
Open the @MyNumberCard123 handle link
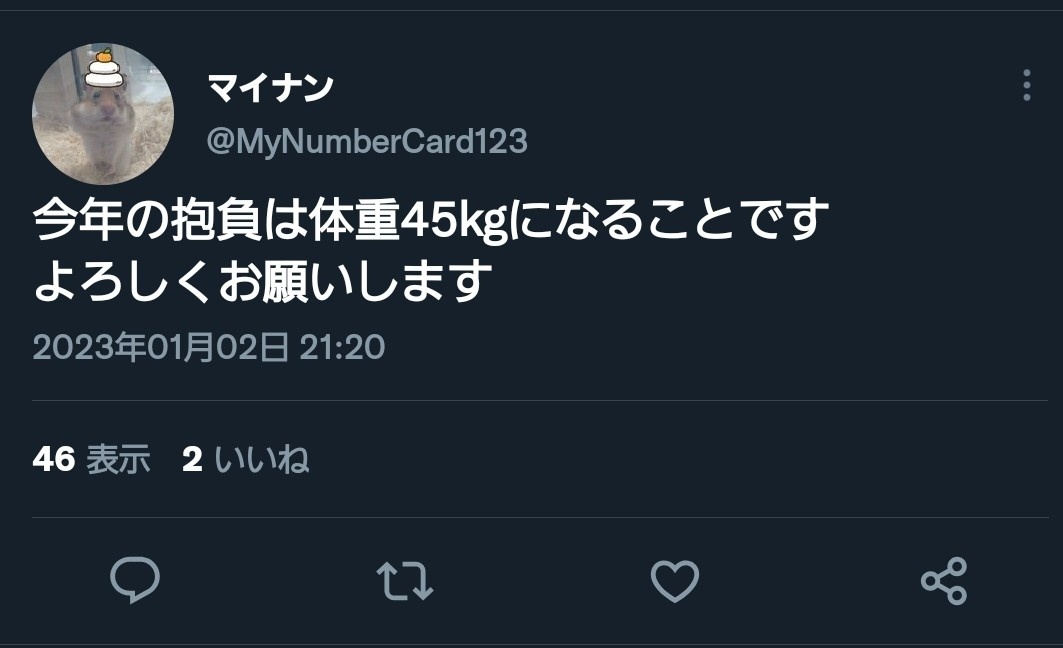click(x=367, y=142)
